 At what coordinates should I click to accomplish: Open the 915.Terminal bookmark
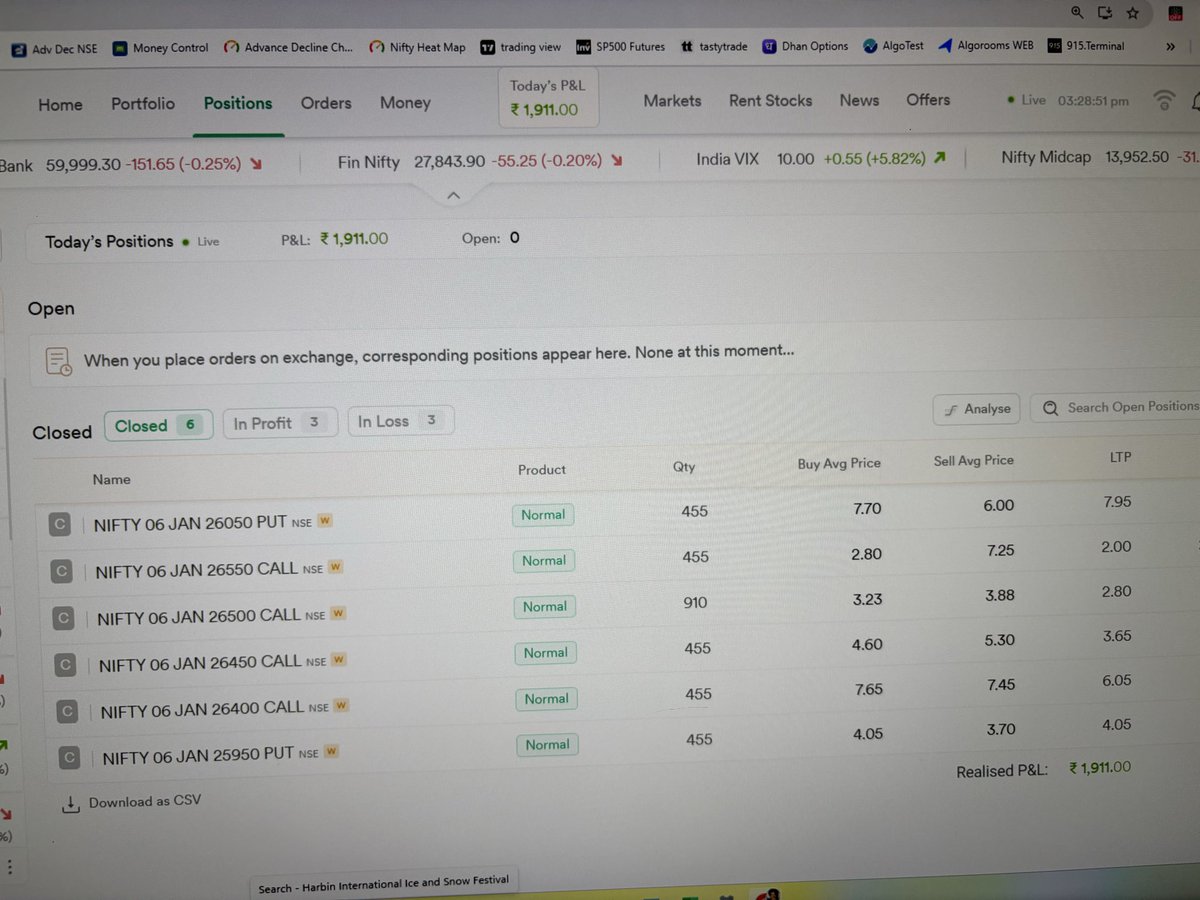click(x=1086, y=46)
